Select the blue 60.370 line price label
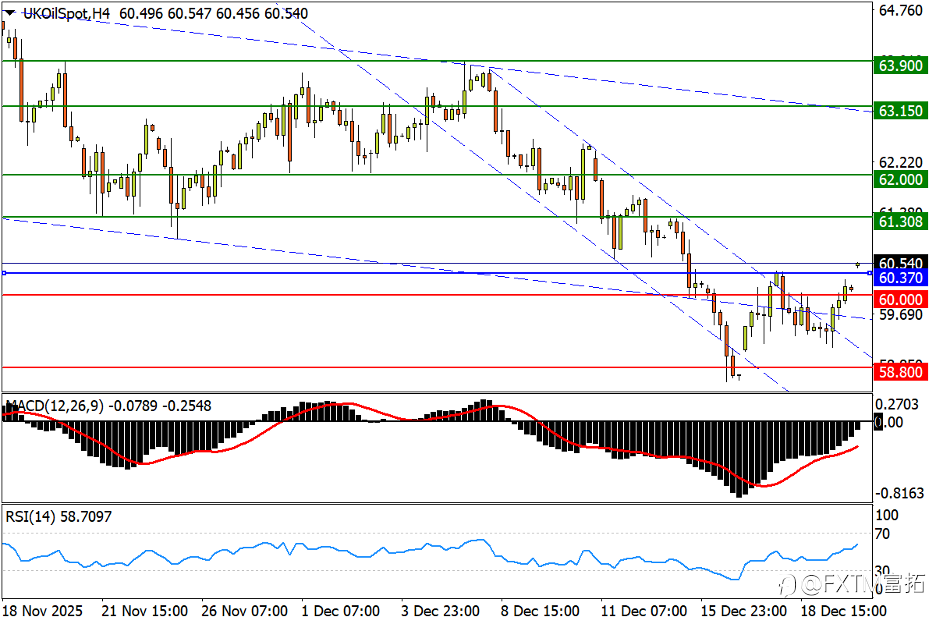 tap(901, 278)
